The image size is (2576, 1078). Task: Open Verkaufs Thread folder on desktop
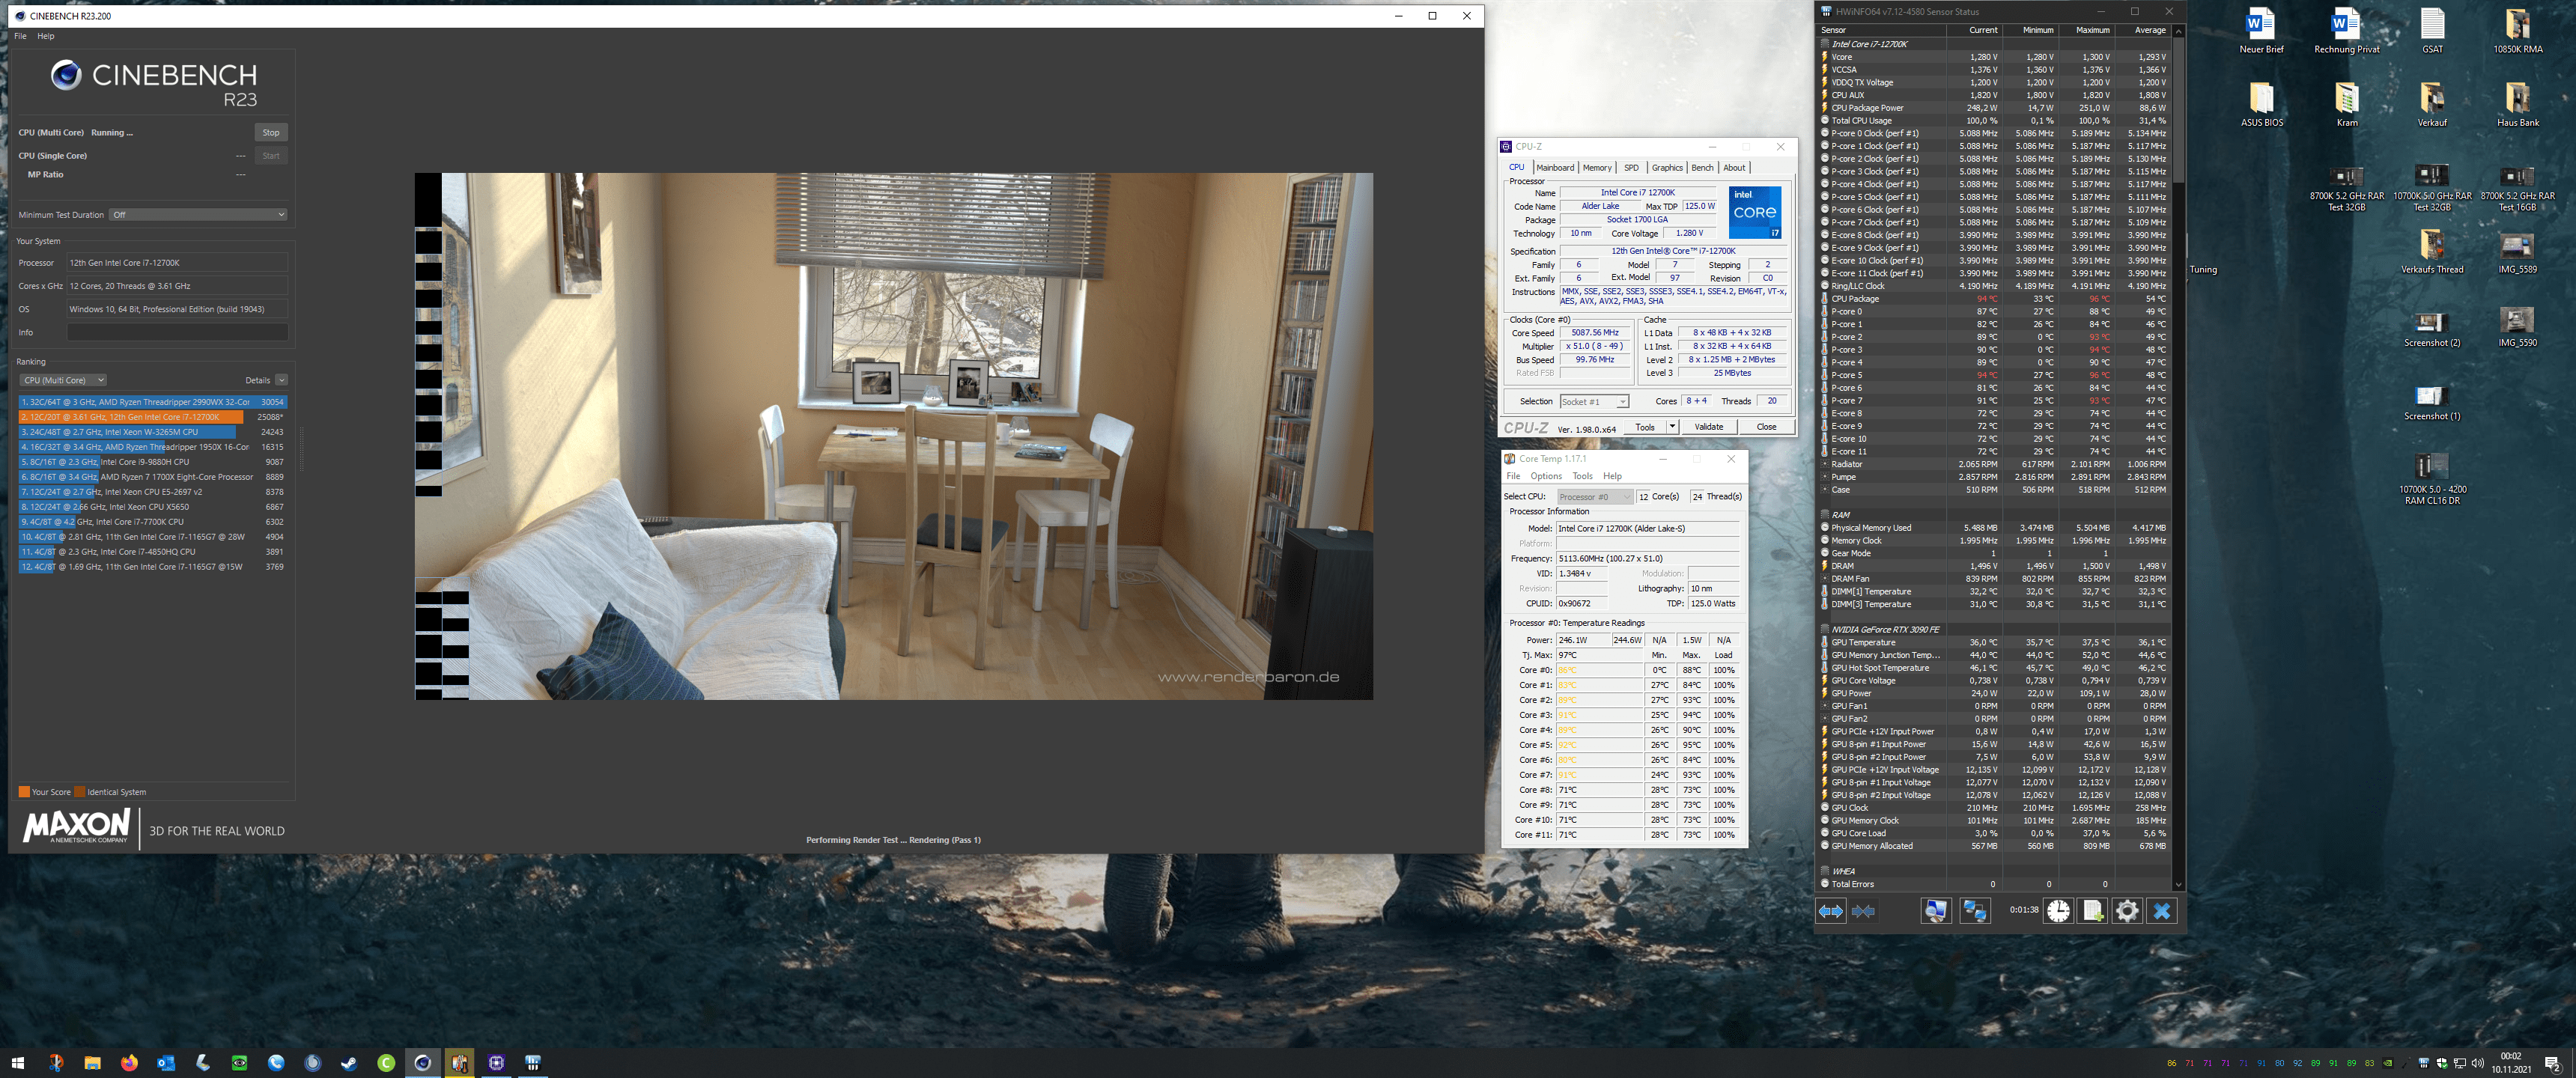pos(2432,251)
